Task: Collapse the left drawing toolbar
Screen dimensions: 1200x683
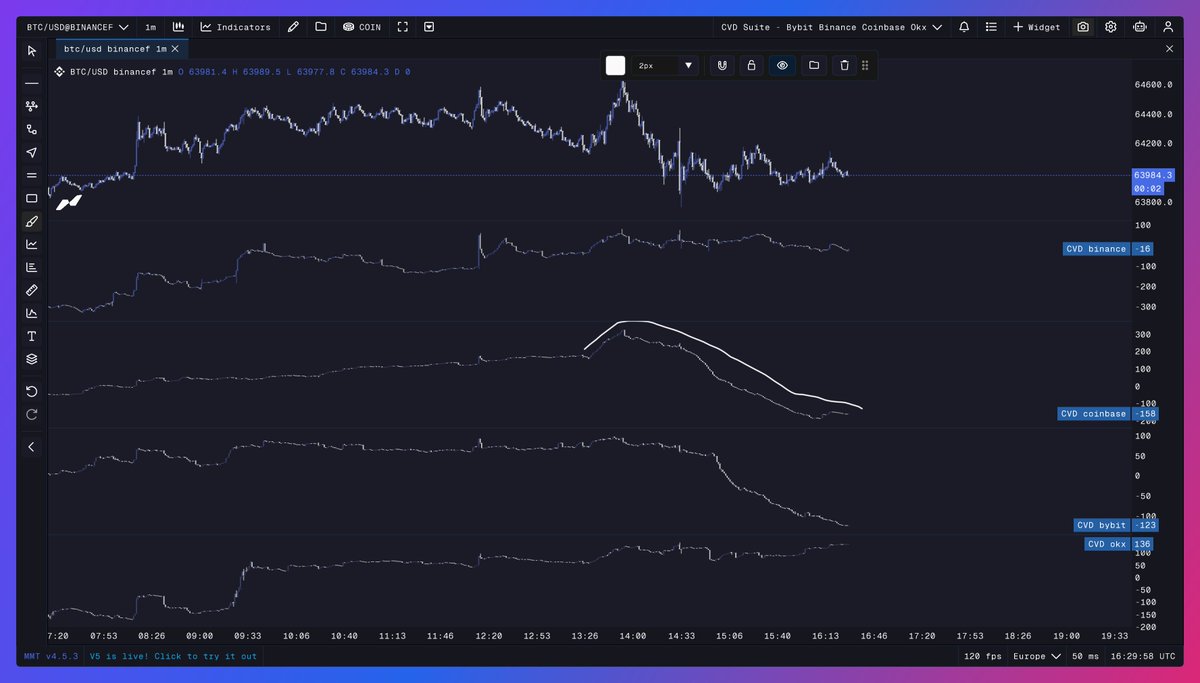Action: tap(32, 447)
